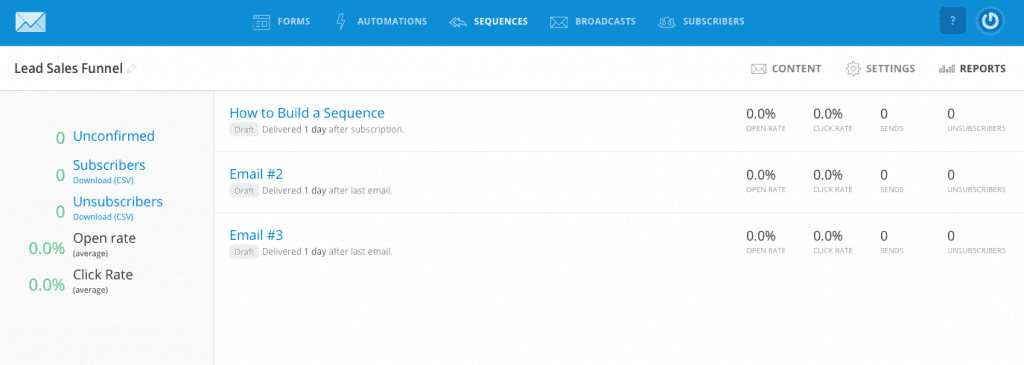Click the Sequences reply arrows icon

click(458, 22)
